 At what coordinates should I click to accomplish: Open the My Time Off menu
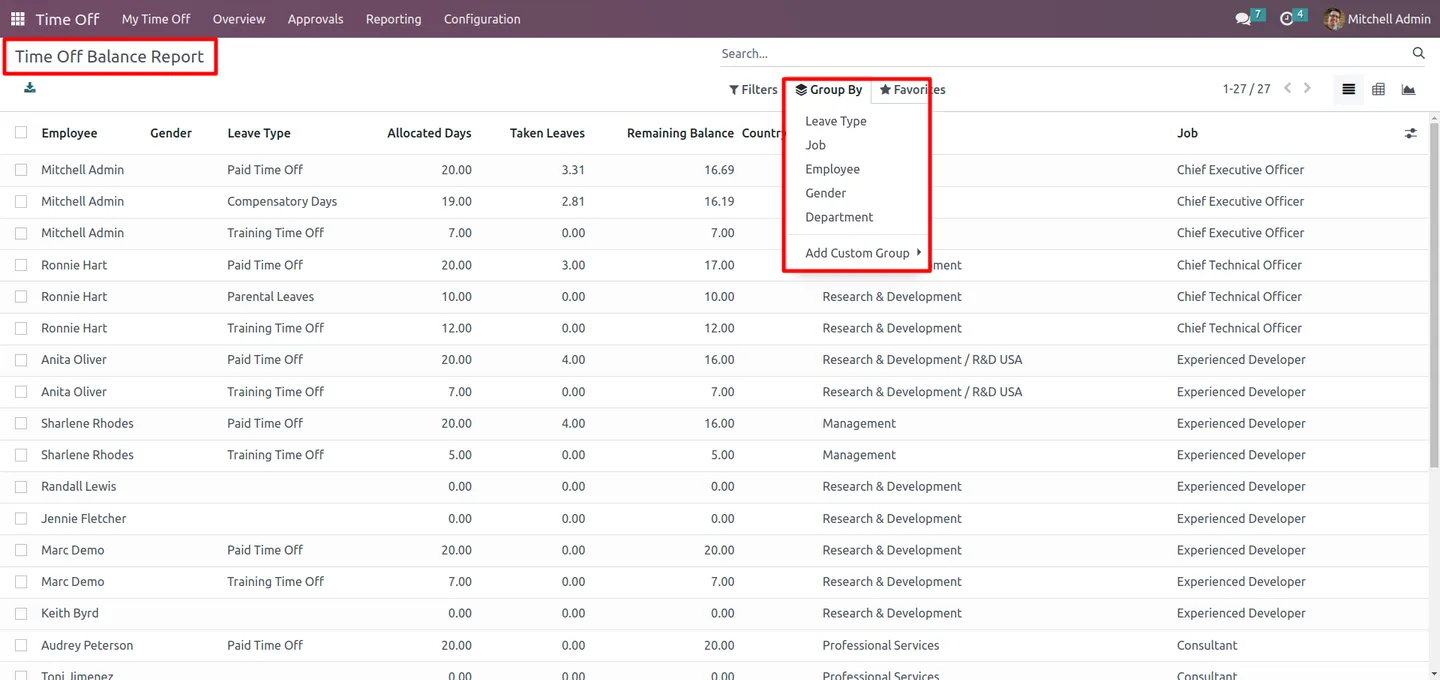click(x=156, y=19)
